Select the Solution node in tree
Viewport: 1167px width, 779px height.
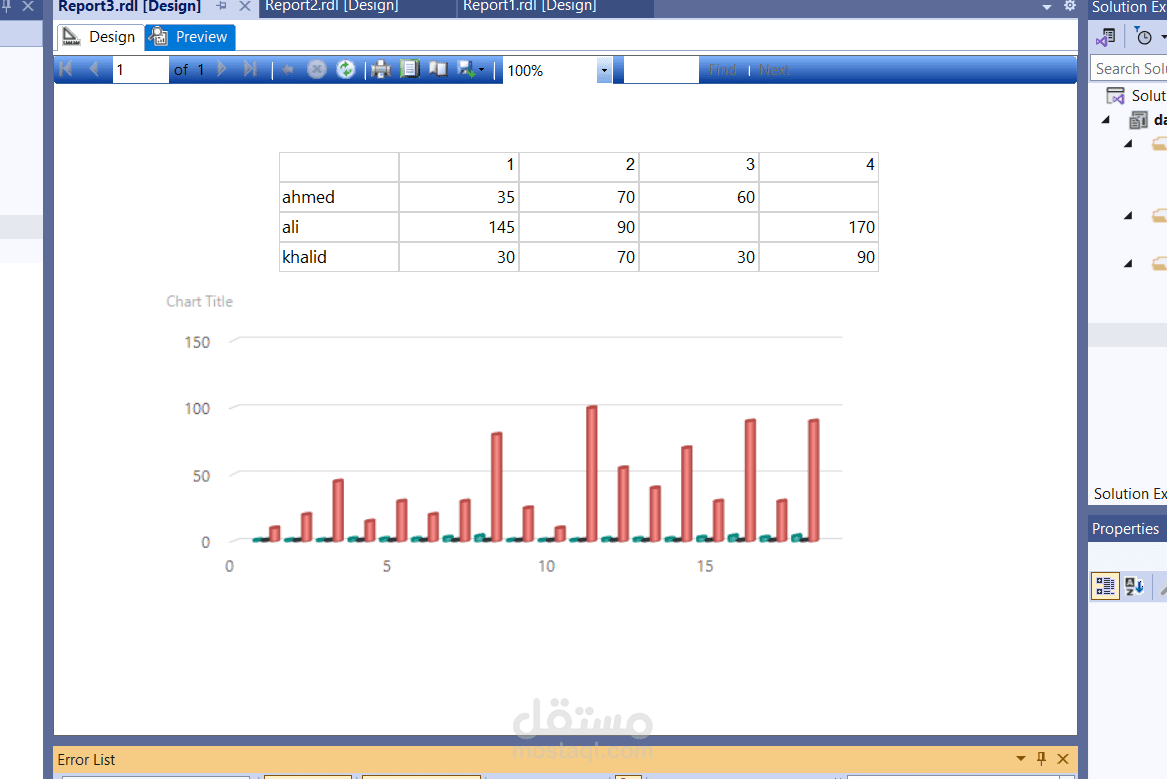coord(1136,96)
